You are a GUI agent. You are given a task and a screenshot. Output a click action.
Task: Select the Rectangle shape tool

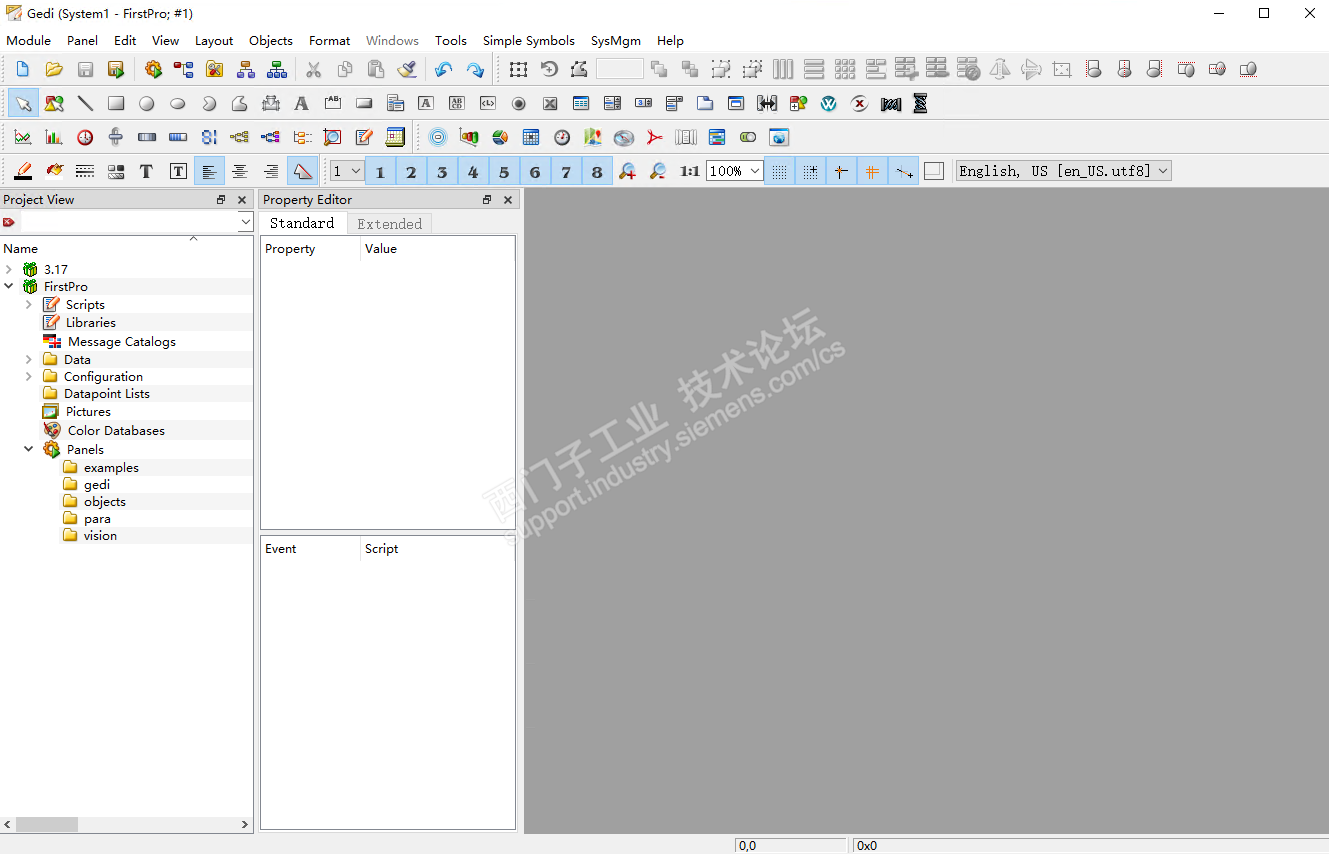point(116,103)
